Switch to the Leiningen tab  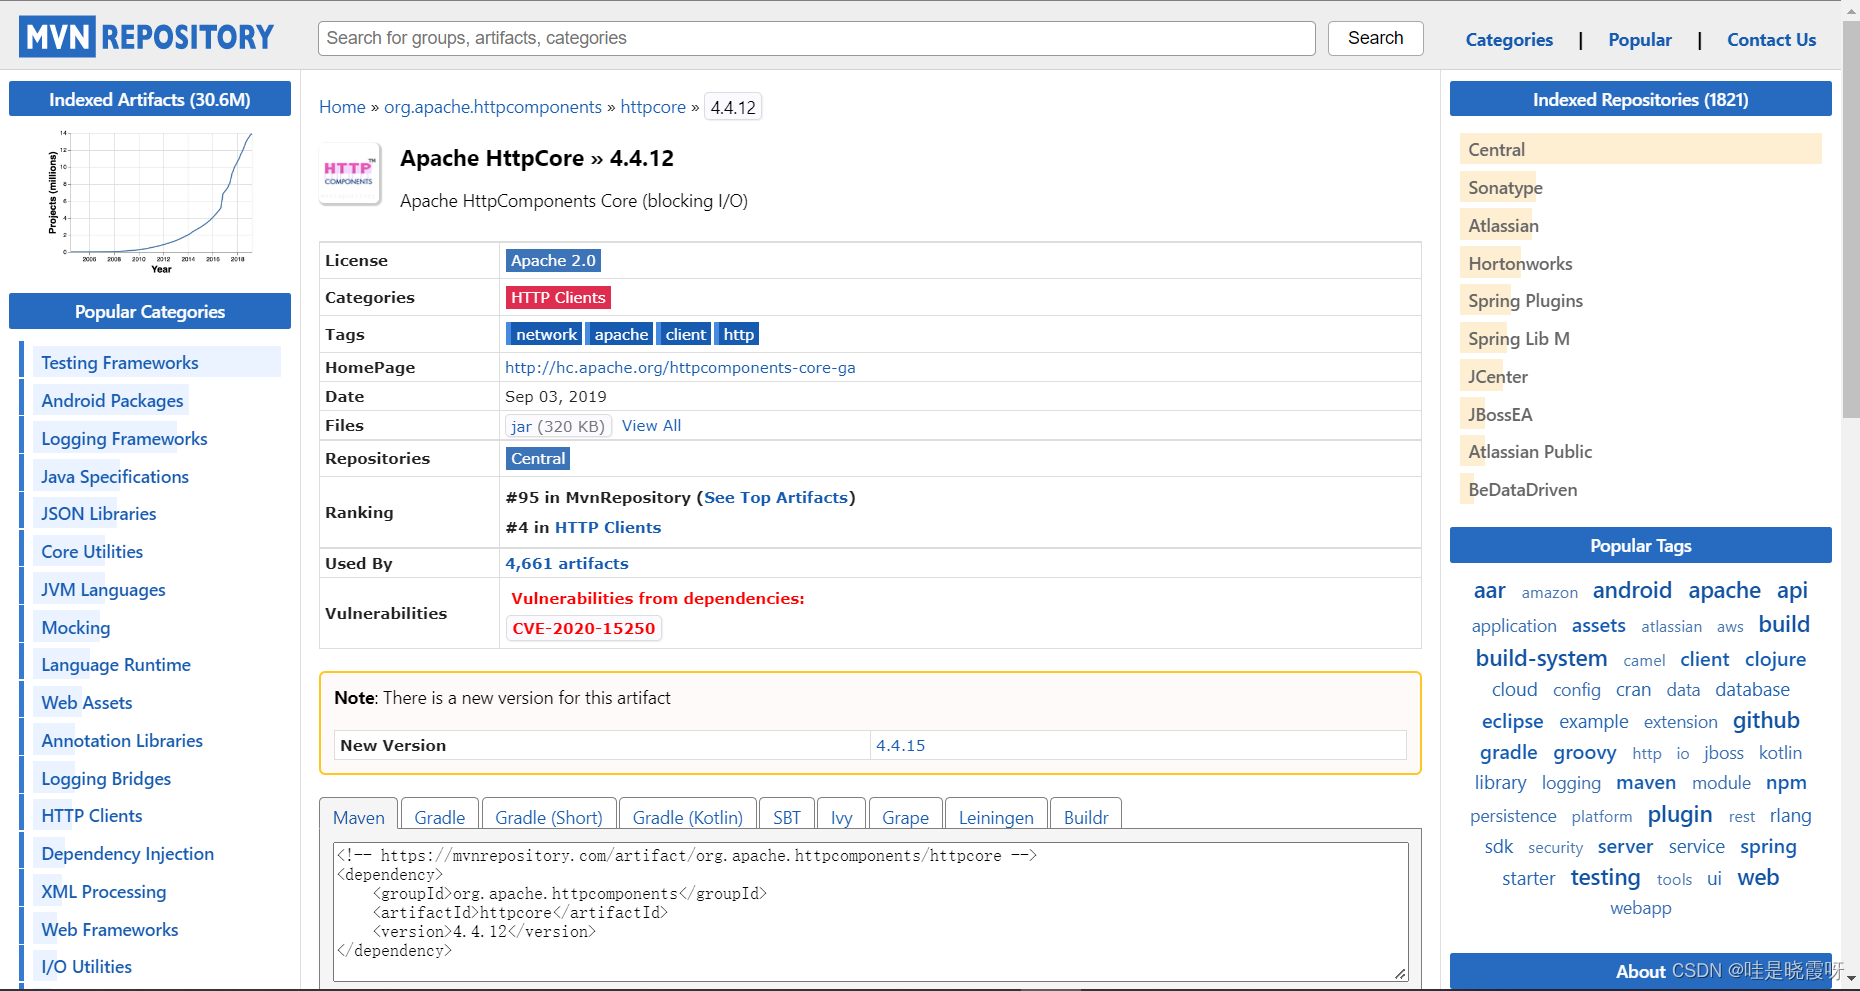[996, 815]
